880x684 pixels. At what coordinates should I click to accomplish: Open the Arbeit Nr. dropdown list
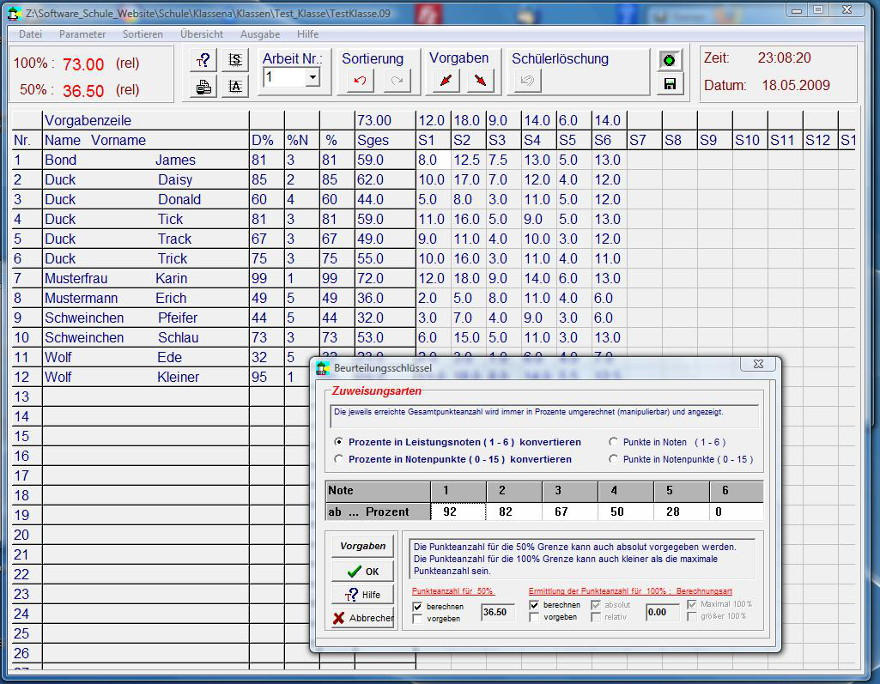point(312,77)
